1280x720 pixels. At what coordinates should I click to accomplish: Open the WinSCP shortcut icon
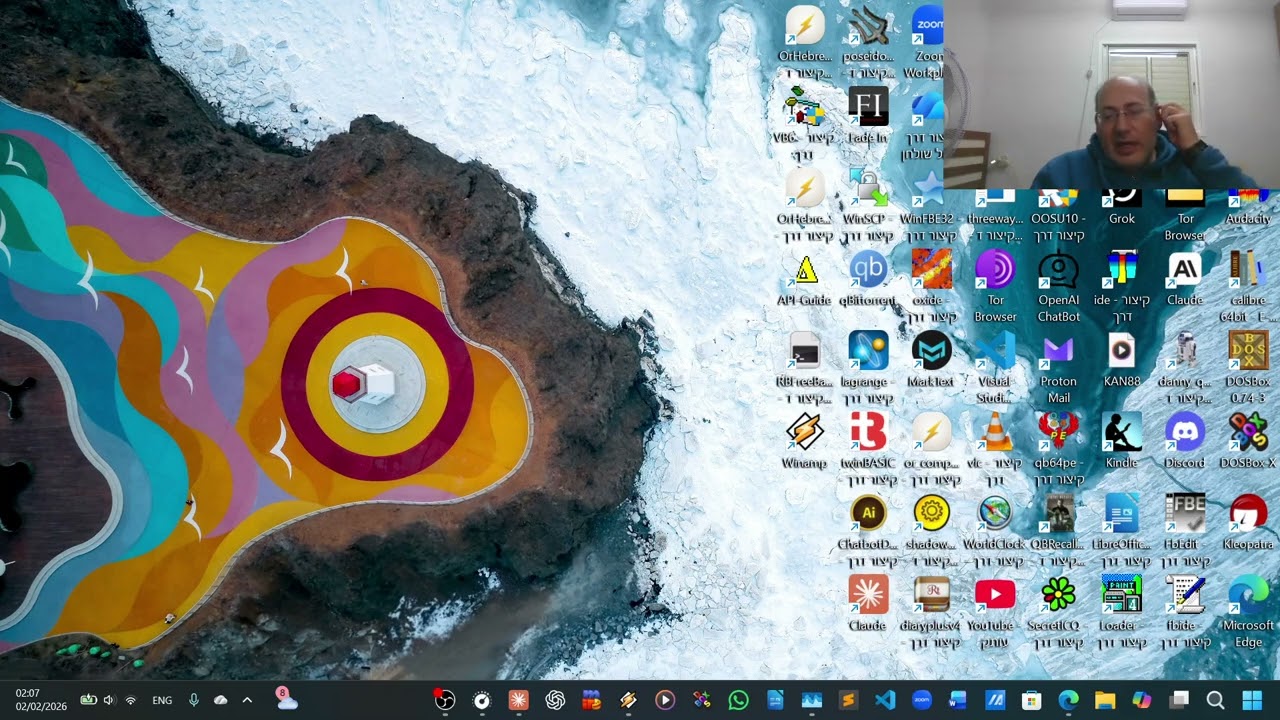tap(868, 187)
